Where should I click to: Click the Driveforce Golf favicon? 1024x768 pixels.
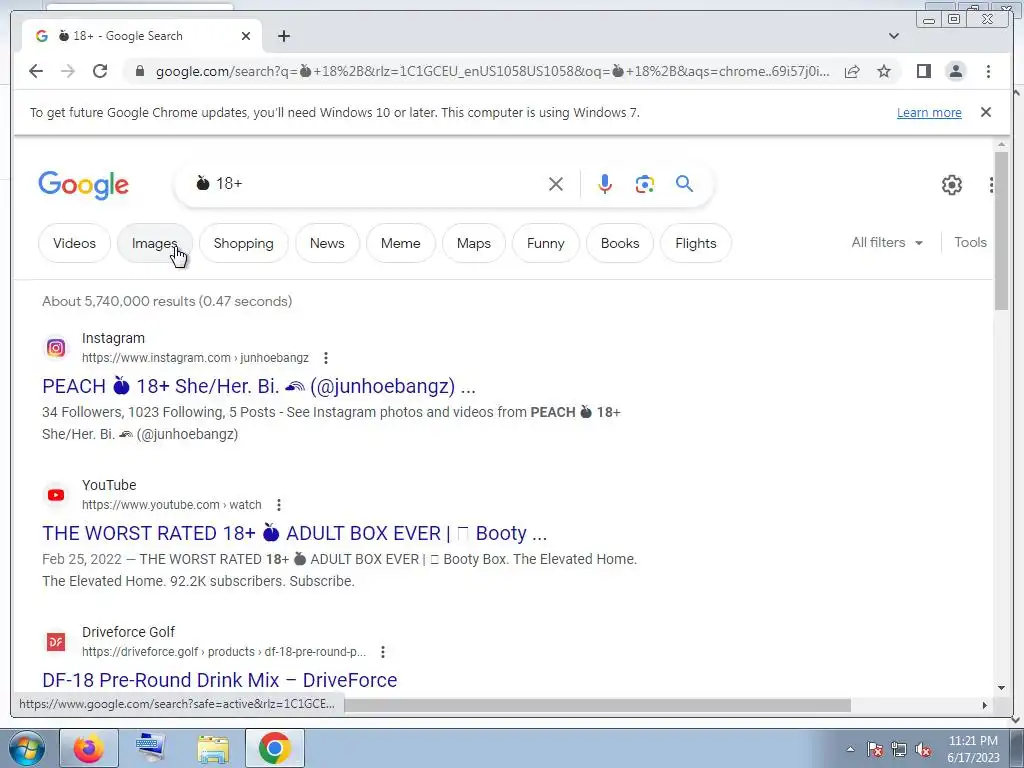(56, 642)
